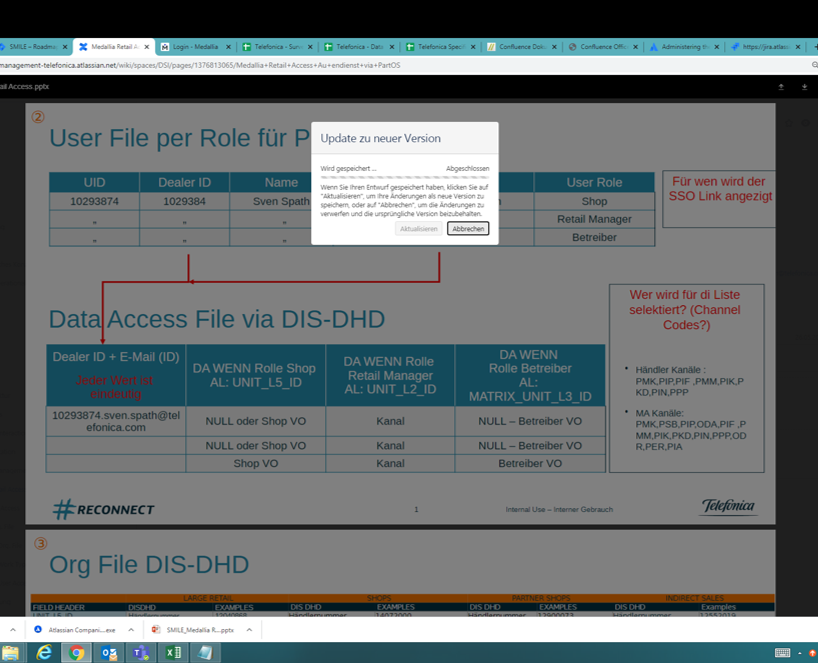Image resolution: width=818 pixels, height=663 pixels.
Task: Click the Abbrechen button in the update dialog
Action: pyautogui.click(x=468, y=228)
